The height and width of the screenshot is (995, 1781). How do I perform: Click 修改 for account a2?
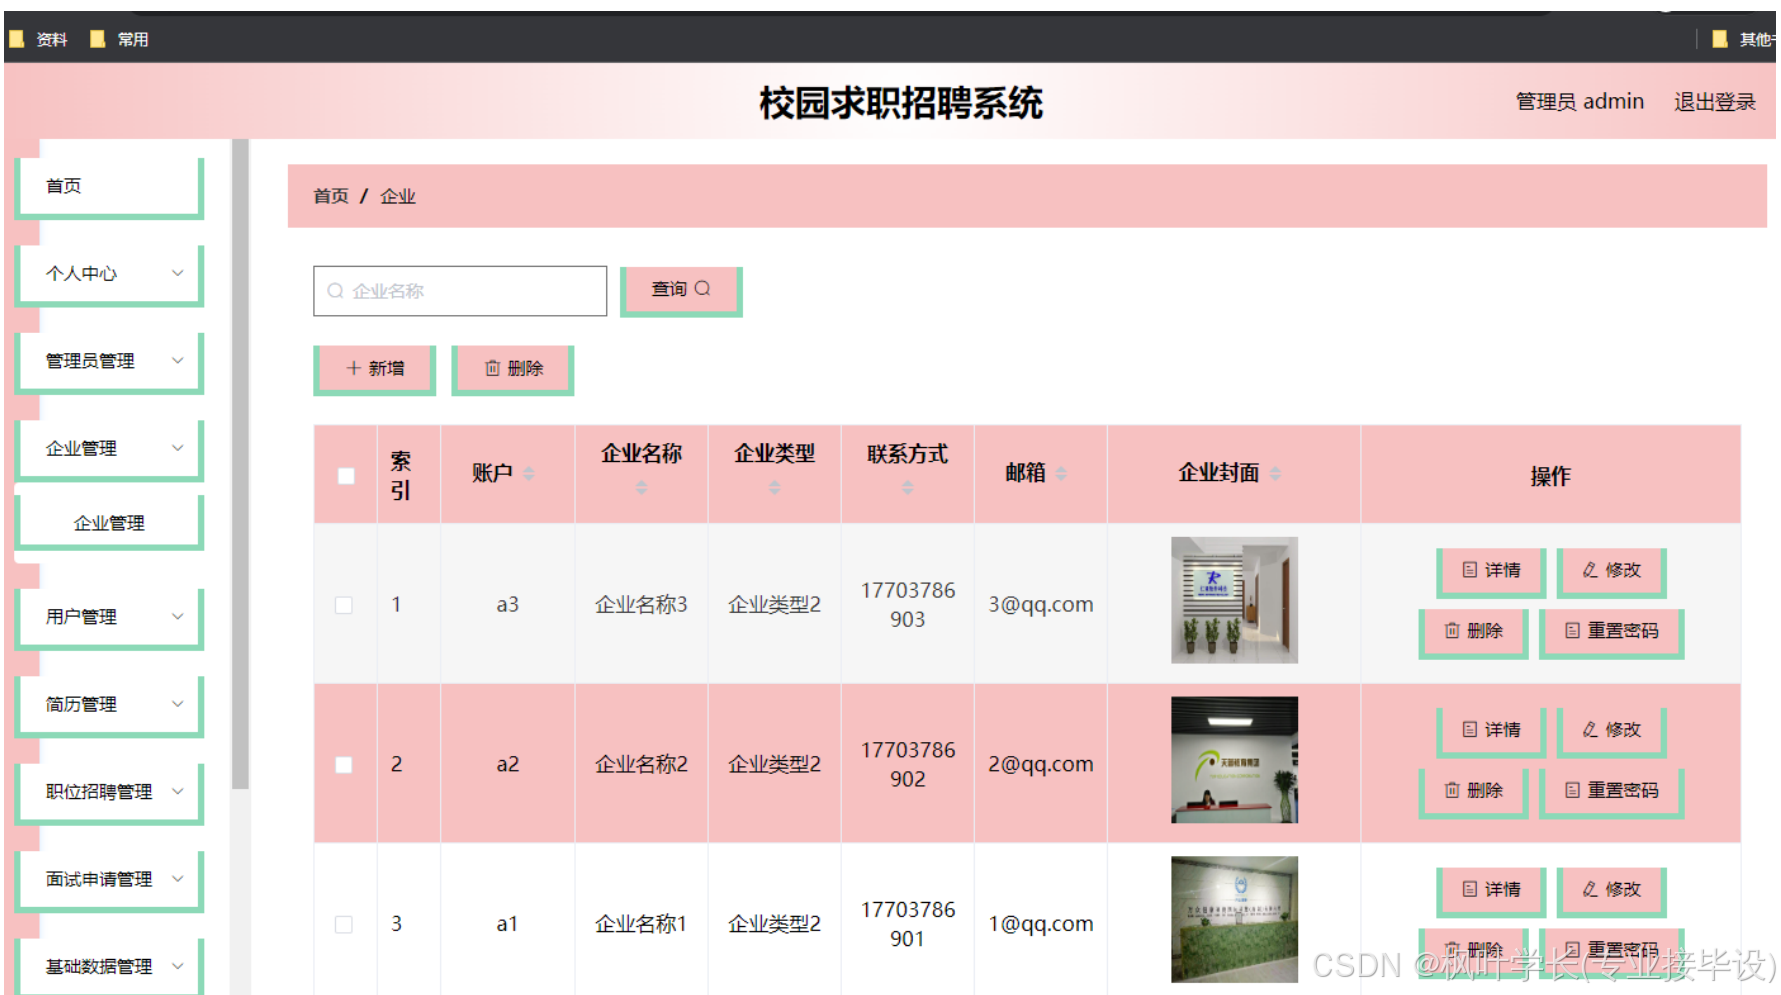click(x=1611, y=731)
